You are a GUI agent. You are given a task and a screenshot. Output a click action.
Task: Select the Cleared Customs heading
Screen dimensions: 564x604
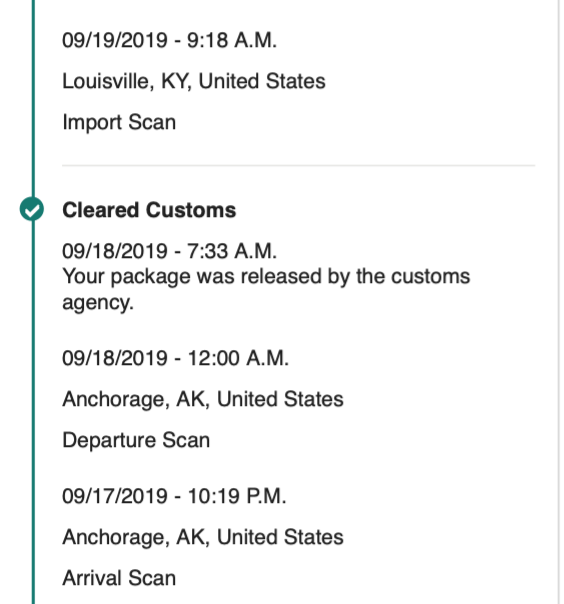[x=149, y=210]
